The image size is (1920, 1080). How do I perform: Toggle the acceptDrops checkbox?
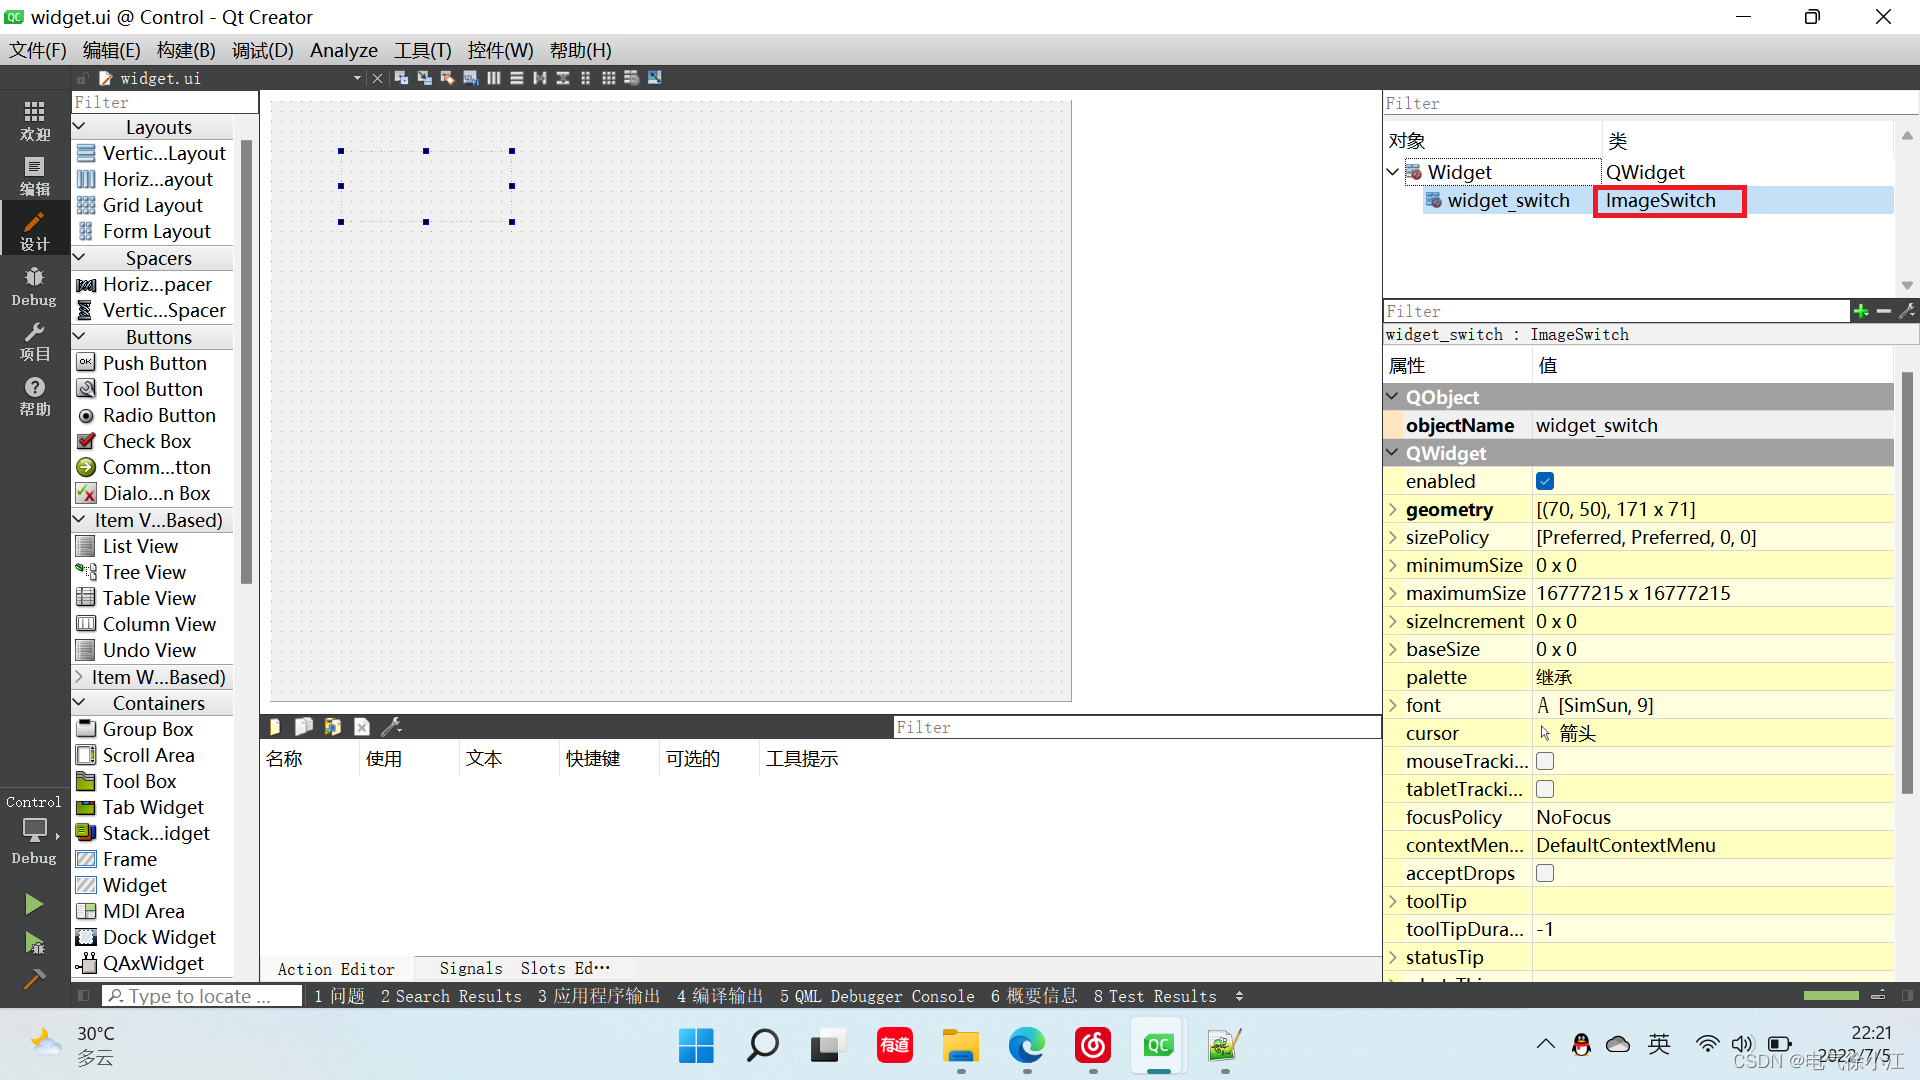(1545, 872)
